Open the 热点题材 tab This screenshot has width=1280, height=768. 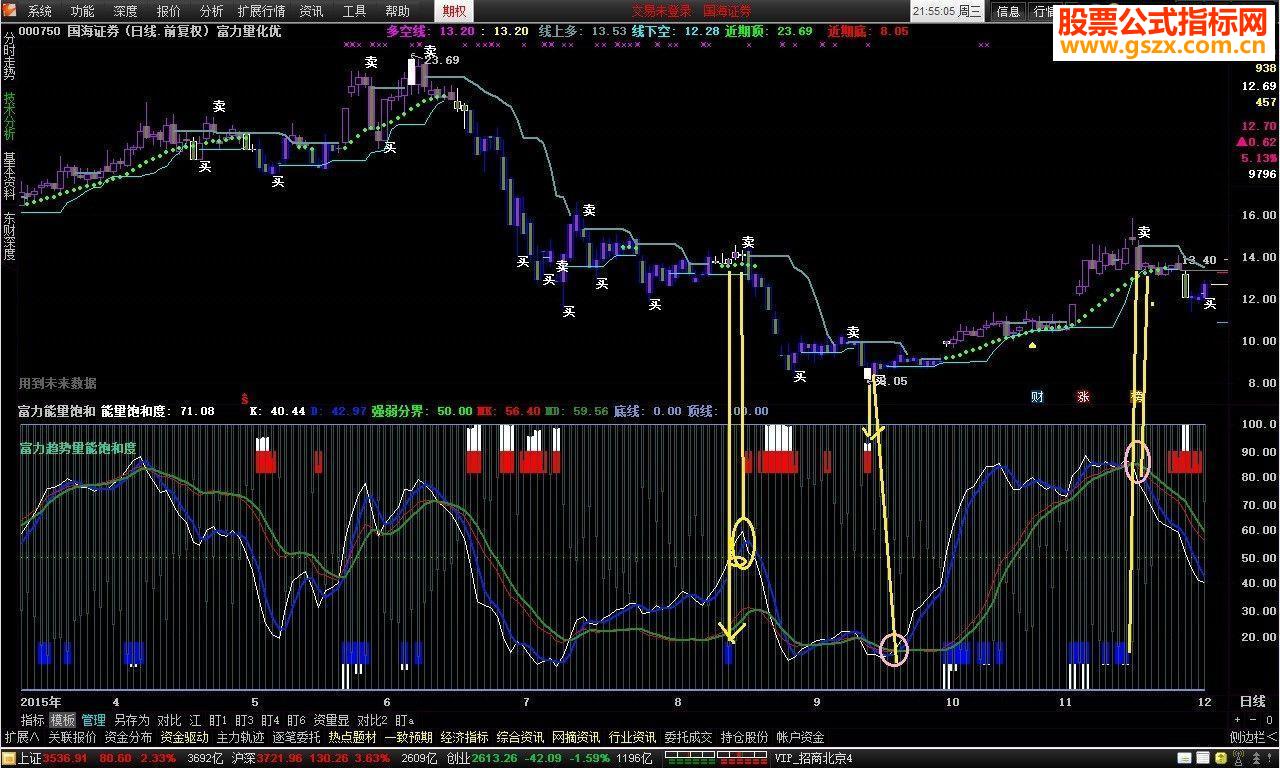(x=352, y=737)
